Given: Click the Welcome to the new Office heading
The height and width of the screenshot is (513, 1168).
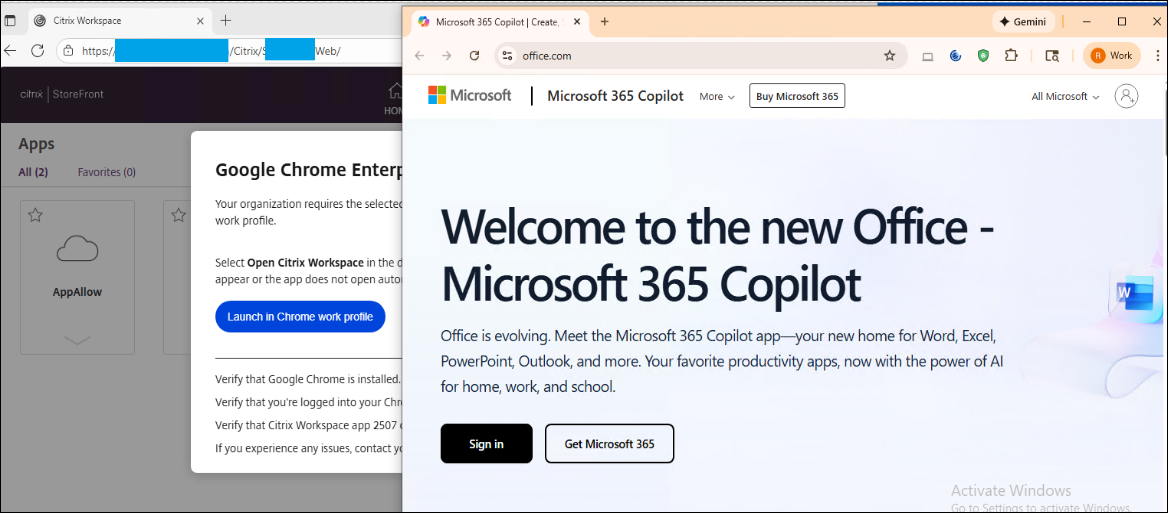Looking at the screenshot, I should (718, 256).
